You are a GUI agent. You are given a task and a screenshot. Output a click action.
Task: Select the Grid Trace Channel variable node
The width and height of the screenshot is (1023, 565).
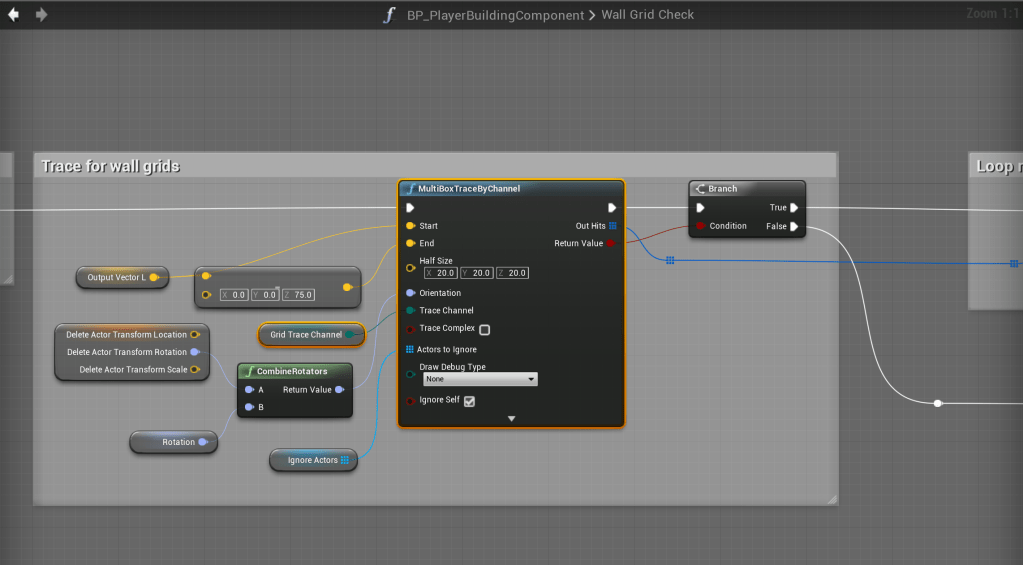point(305,335)
